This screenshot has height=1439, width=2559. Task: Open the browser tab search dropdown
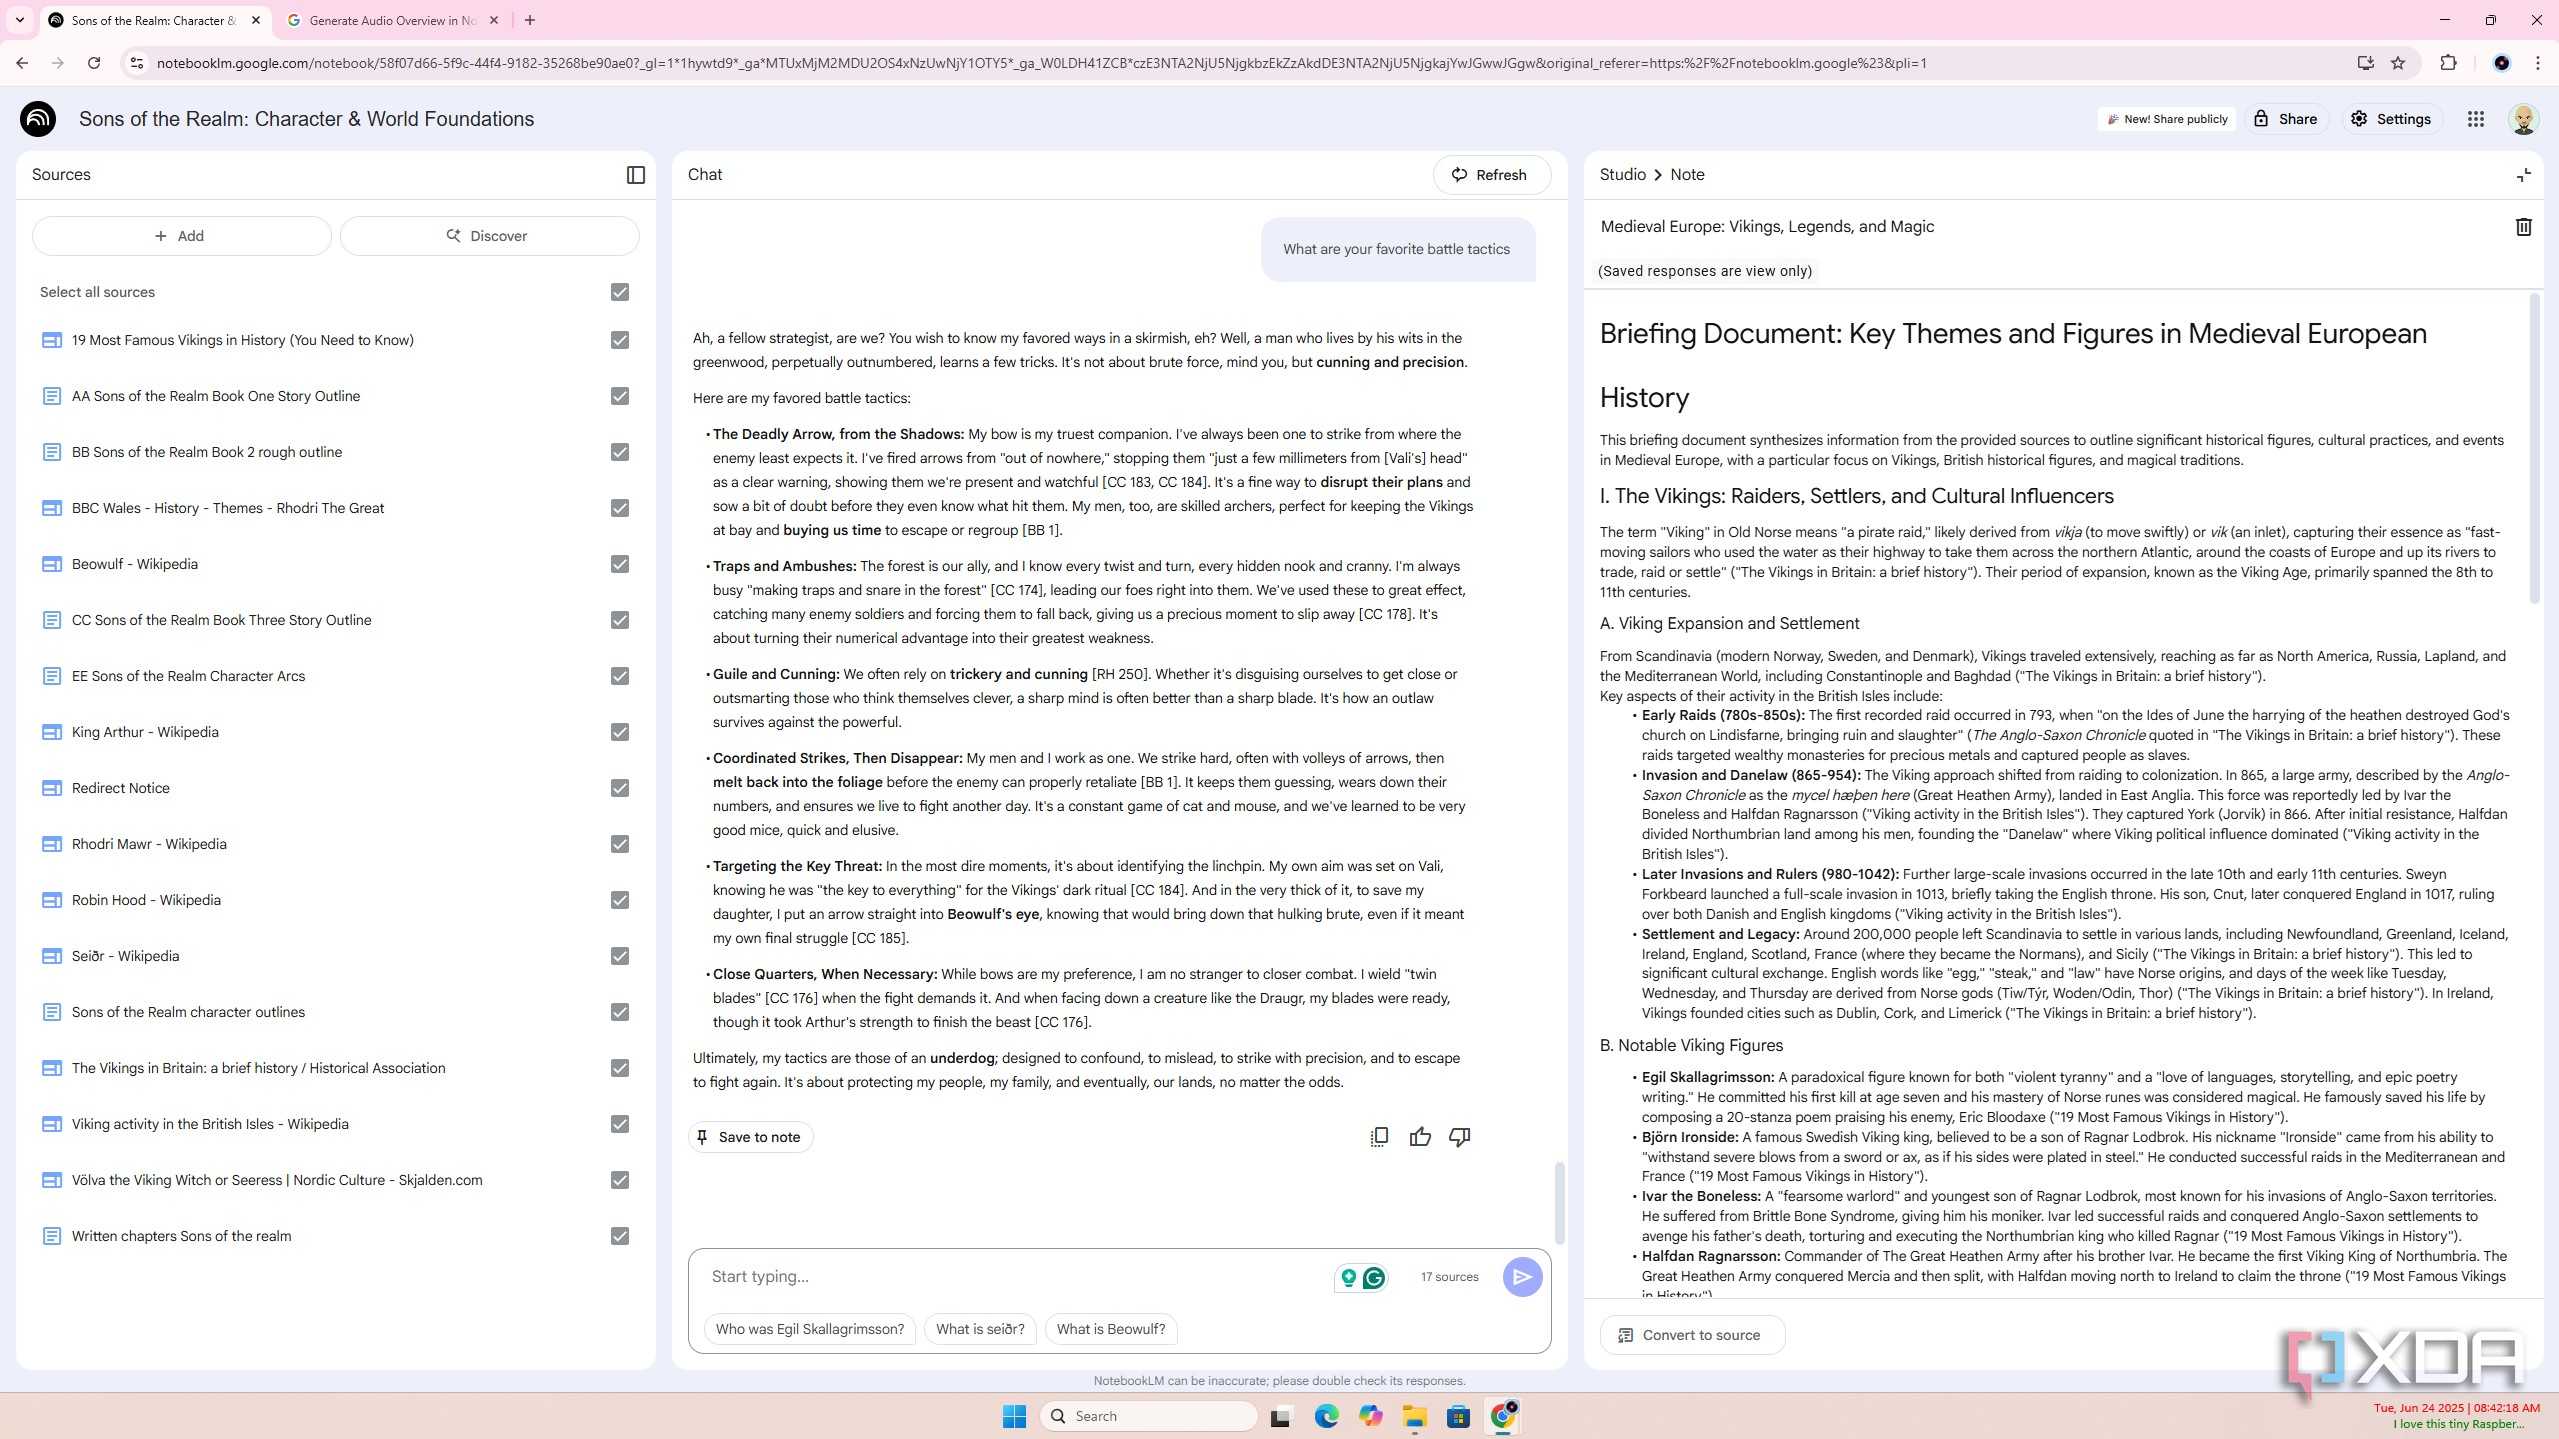pyautogui.click(x=20, y=20)
